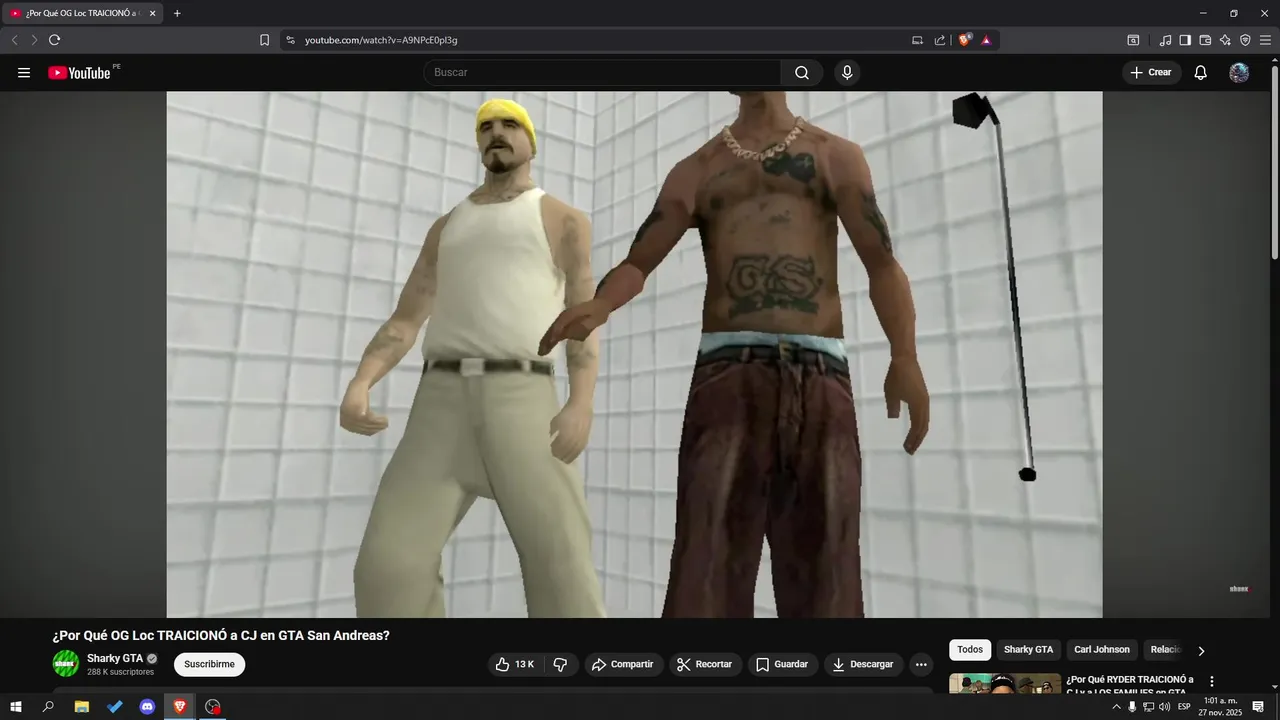1280x720 pixels.
Task: Open File Explorer from taskbar
Action: point(82,707)
